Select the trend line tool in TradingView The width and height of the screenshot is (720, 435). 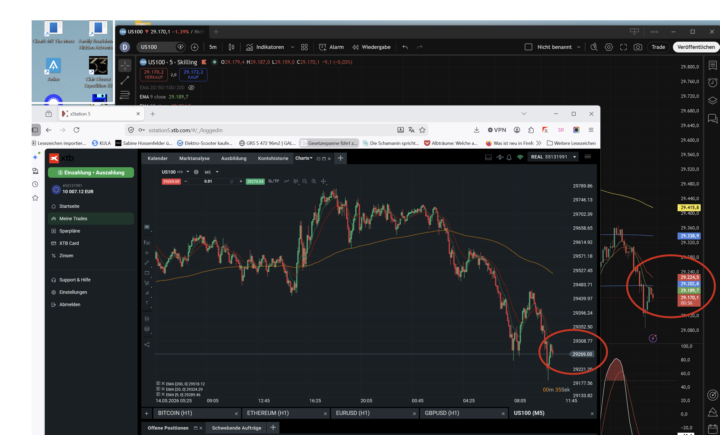coord(125,81)
